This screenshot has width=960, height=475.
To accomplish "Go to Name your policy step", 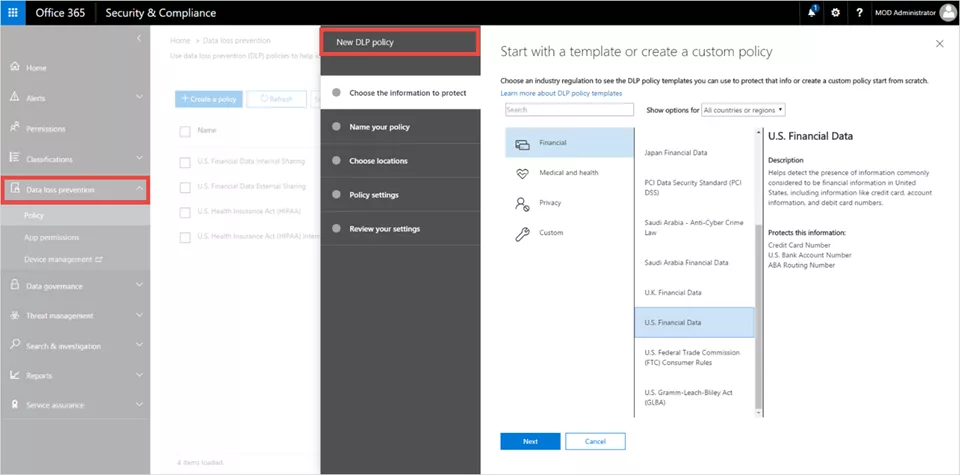I will [400, 127].
